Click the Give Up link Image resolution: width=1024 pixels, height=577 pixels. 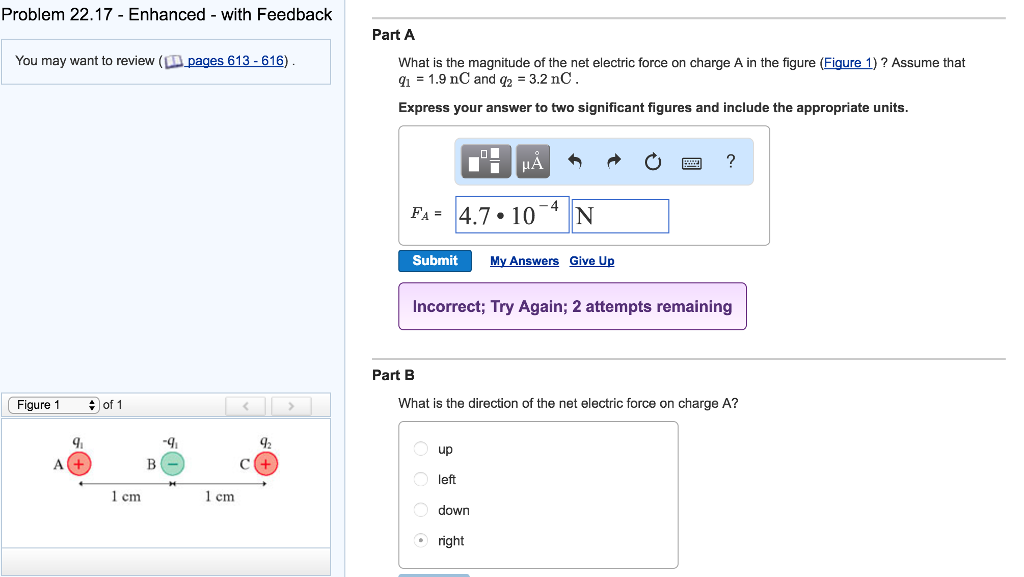click(592, 261)
